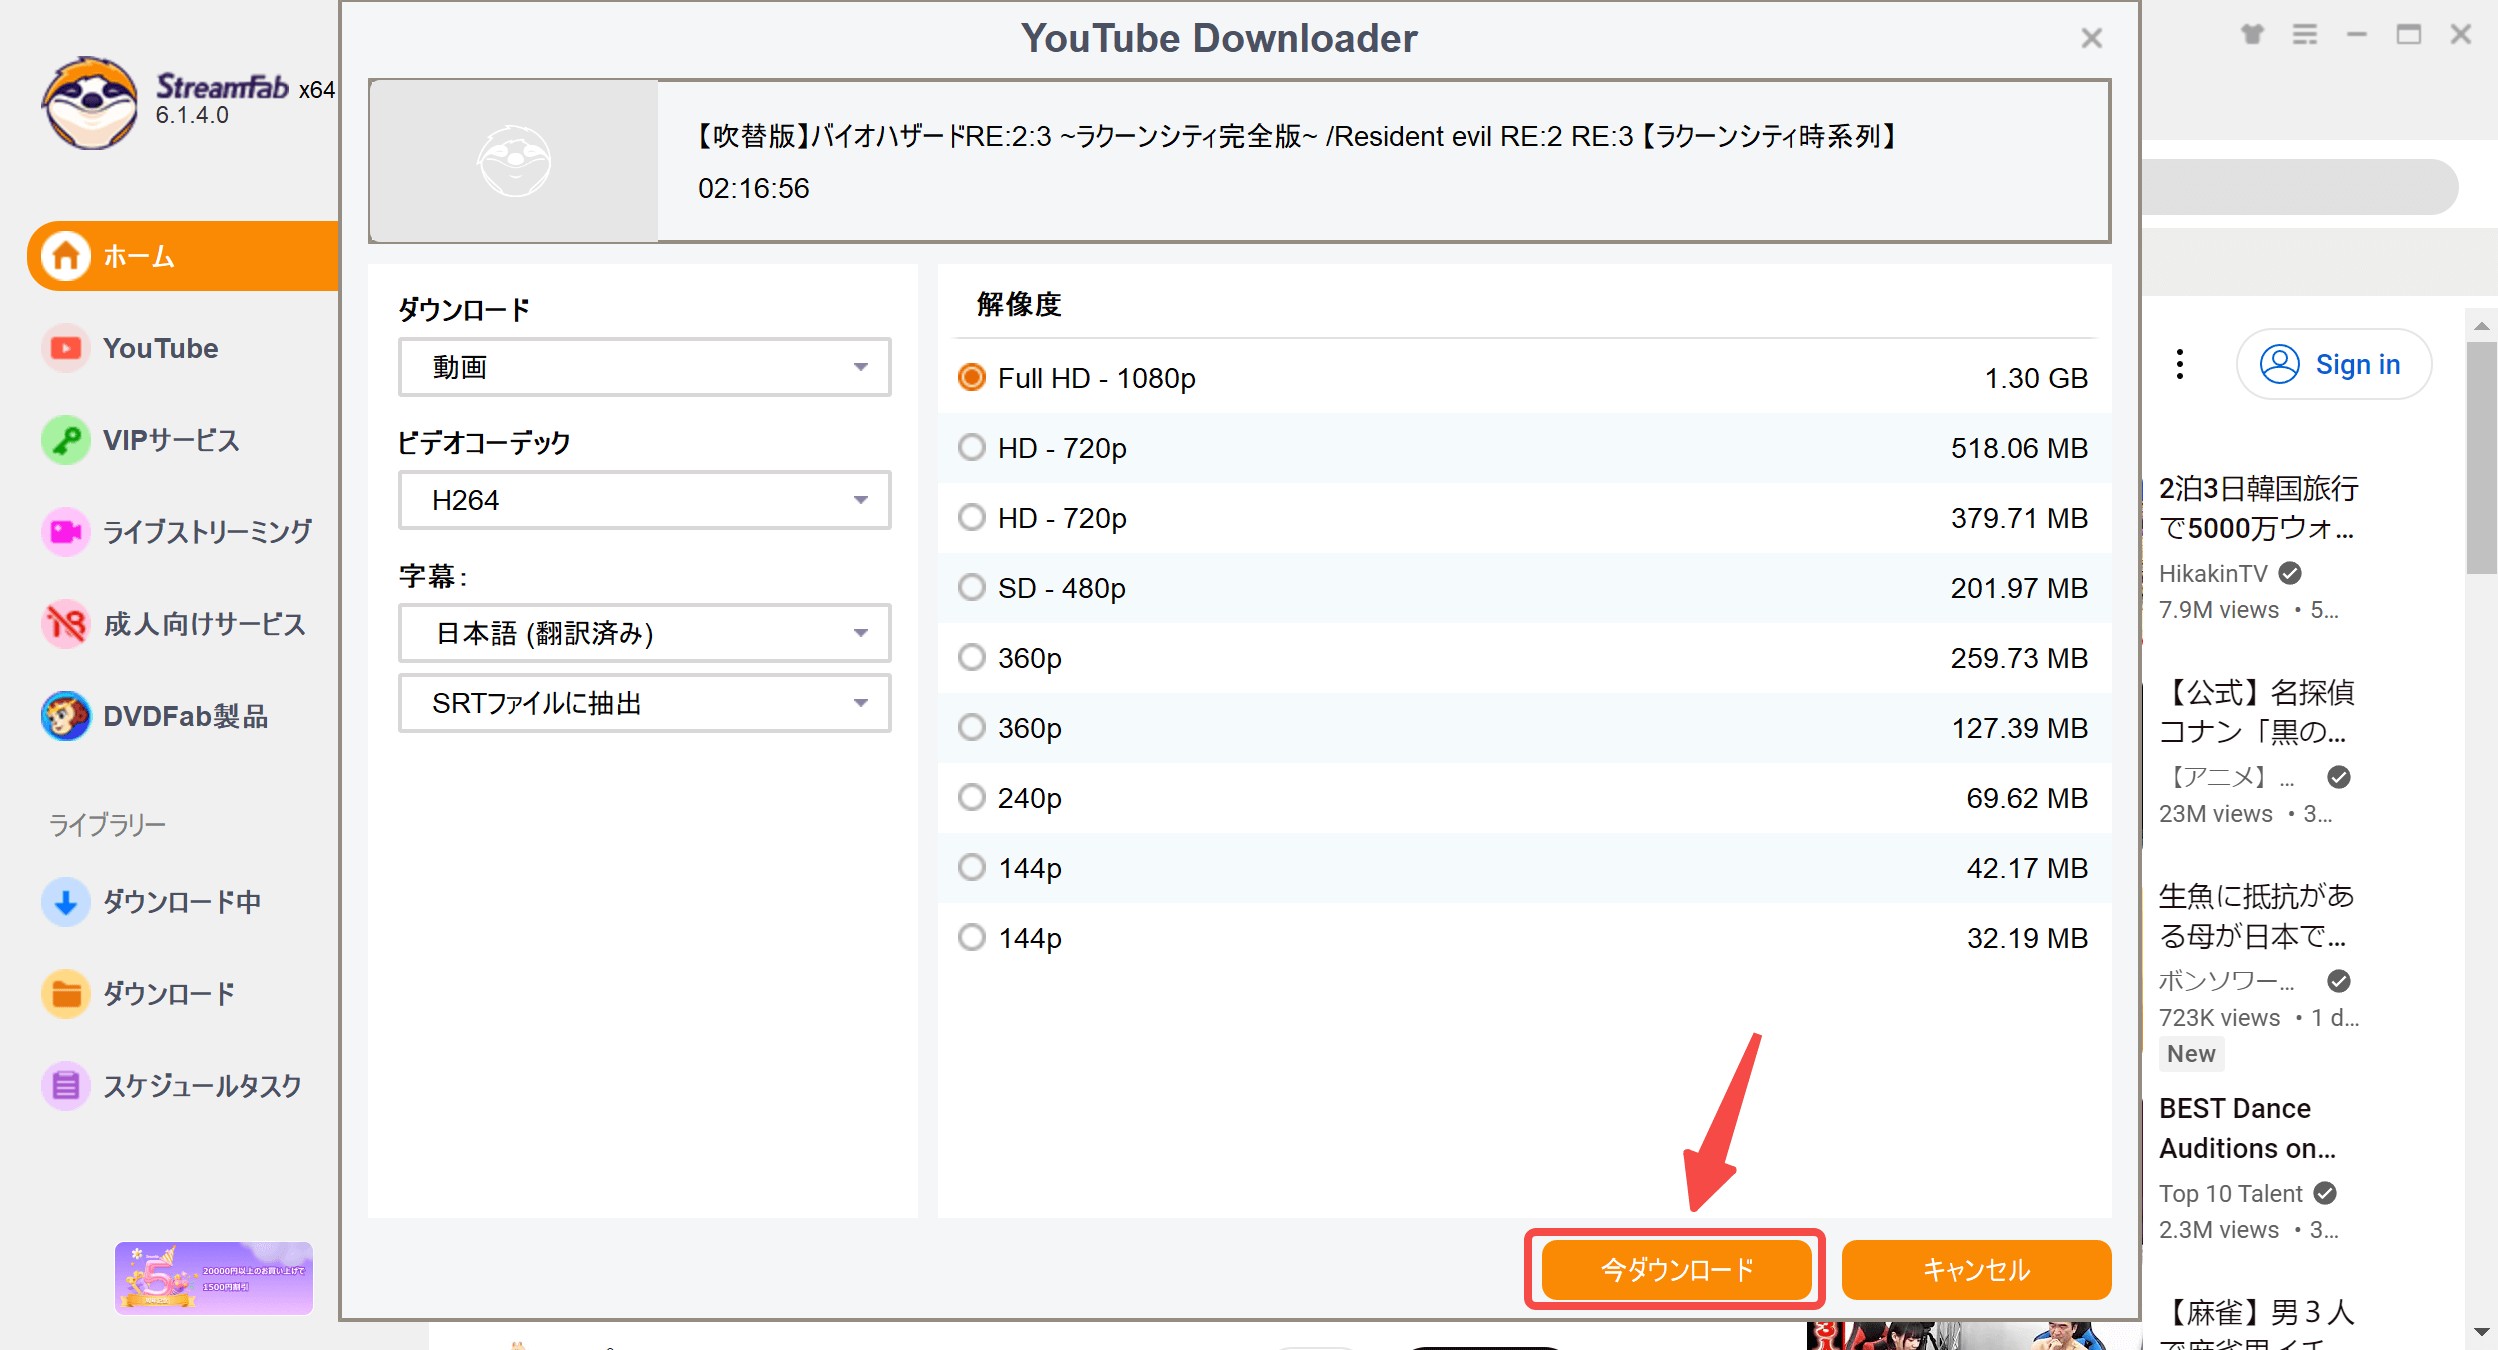The width and height of the screenshot is (2498, 1350).
Task: Open the 生魚に抵抗がある video title
Action: tap(2256, 916)
